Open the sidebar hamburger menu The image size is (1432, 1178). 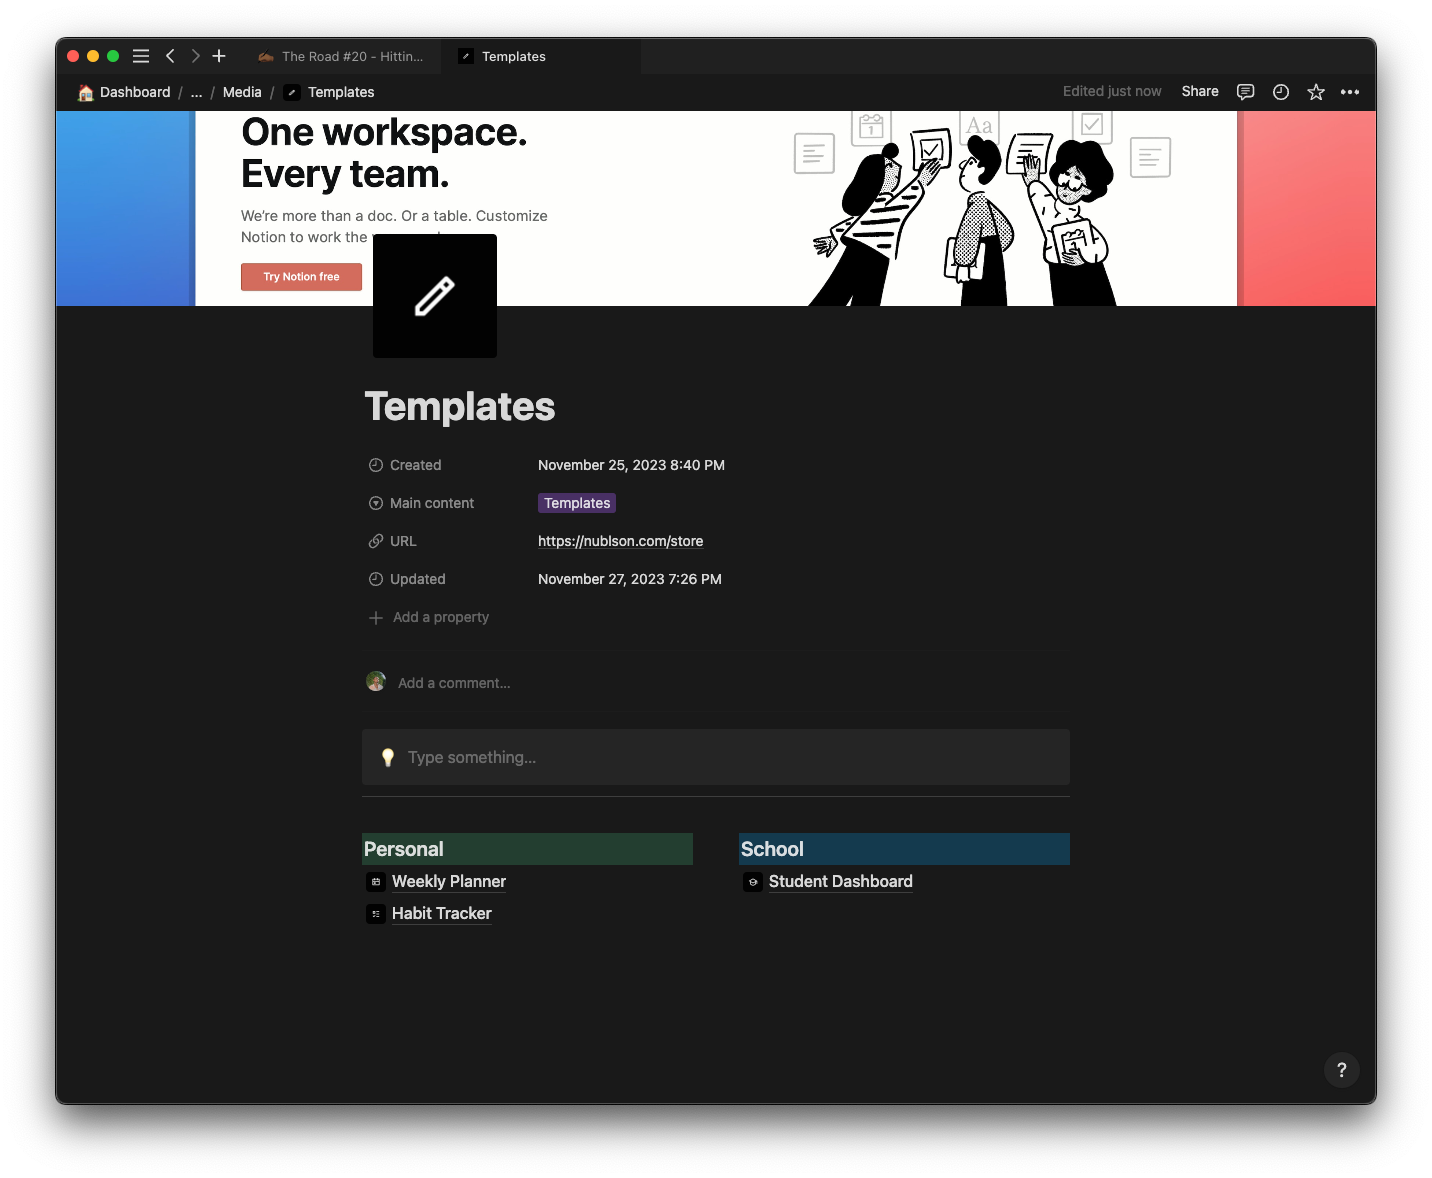coord(141,56)
